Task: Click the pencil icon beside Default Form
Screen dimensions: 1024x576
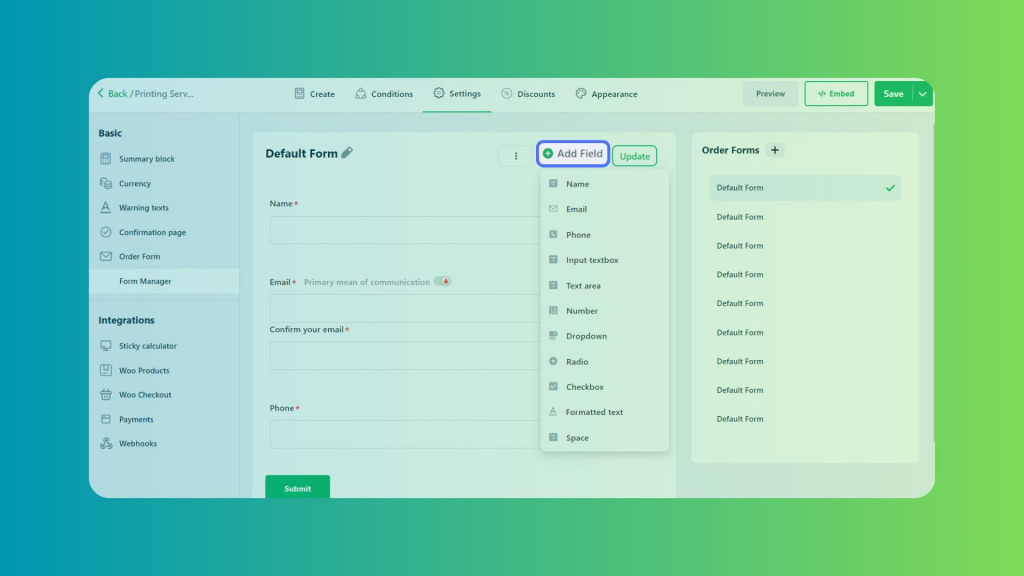Action: point(347,153)
